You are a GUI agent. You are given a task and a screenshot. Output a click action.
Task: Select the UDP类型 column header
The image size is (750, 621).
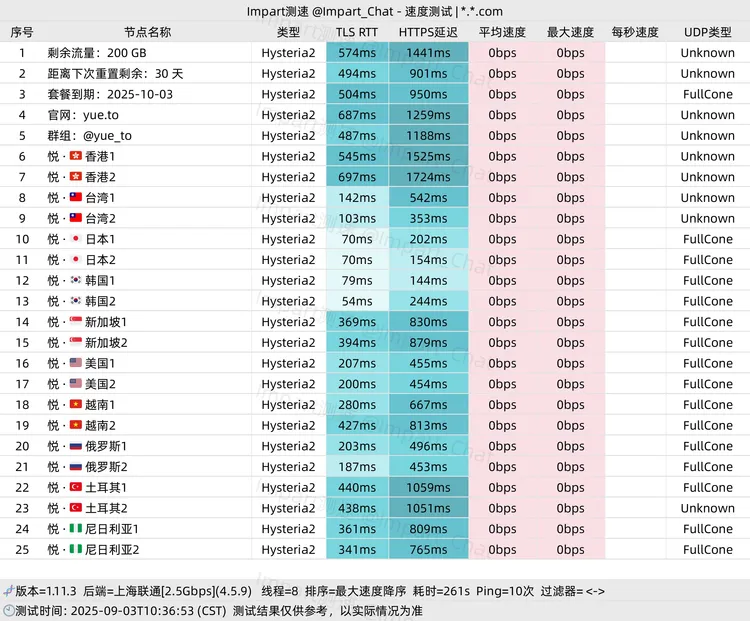707,32
